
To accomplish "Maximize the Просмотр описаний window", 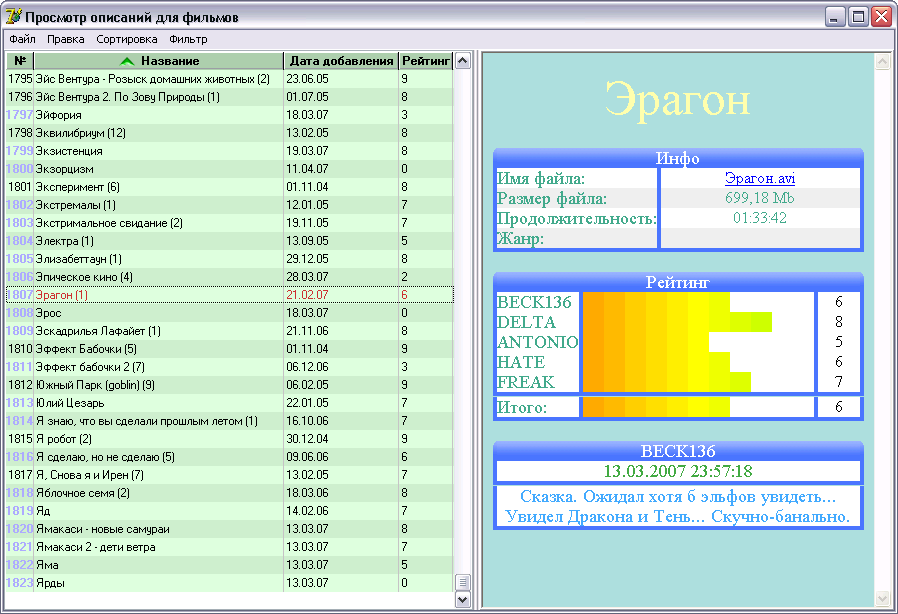I will coord(858,17).
